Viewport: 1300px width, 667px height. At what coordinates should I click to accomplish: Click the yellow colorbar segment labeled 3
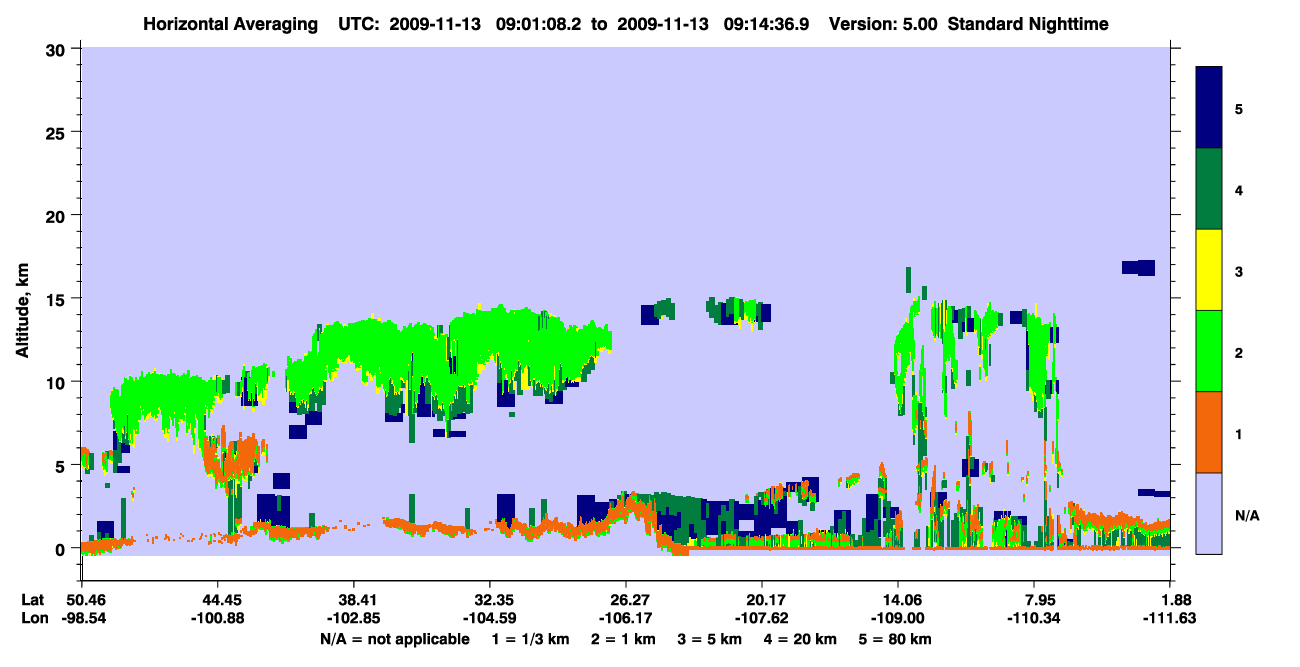click(x=1209, y=270)
